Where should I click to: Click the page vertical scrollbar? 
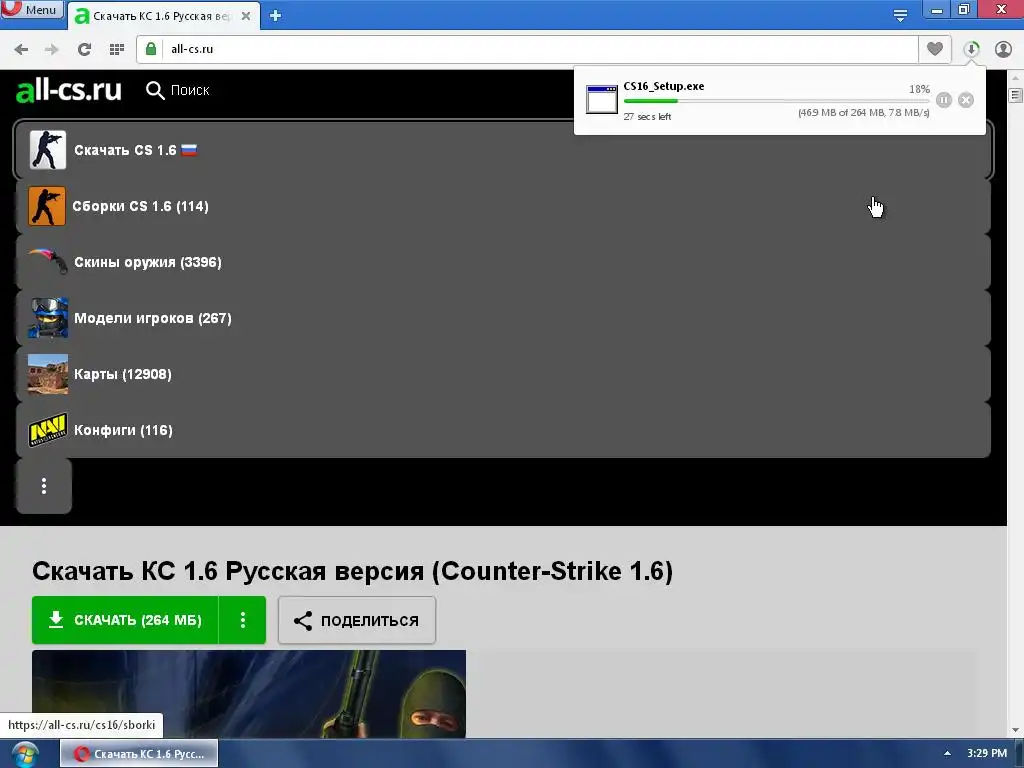[1015, 403]
